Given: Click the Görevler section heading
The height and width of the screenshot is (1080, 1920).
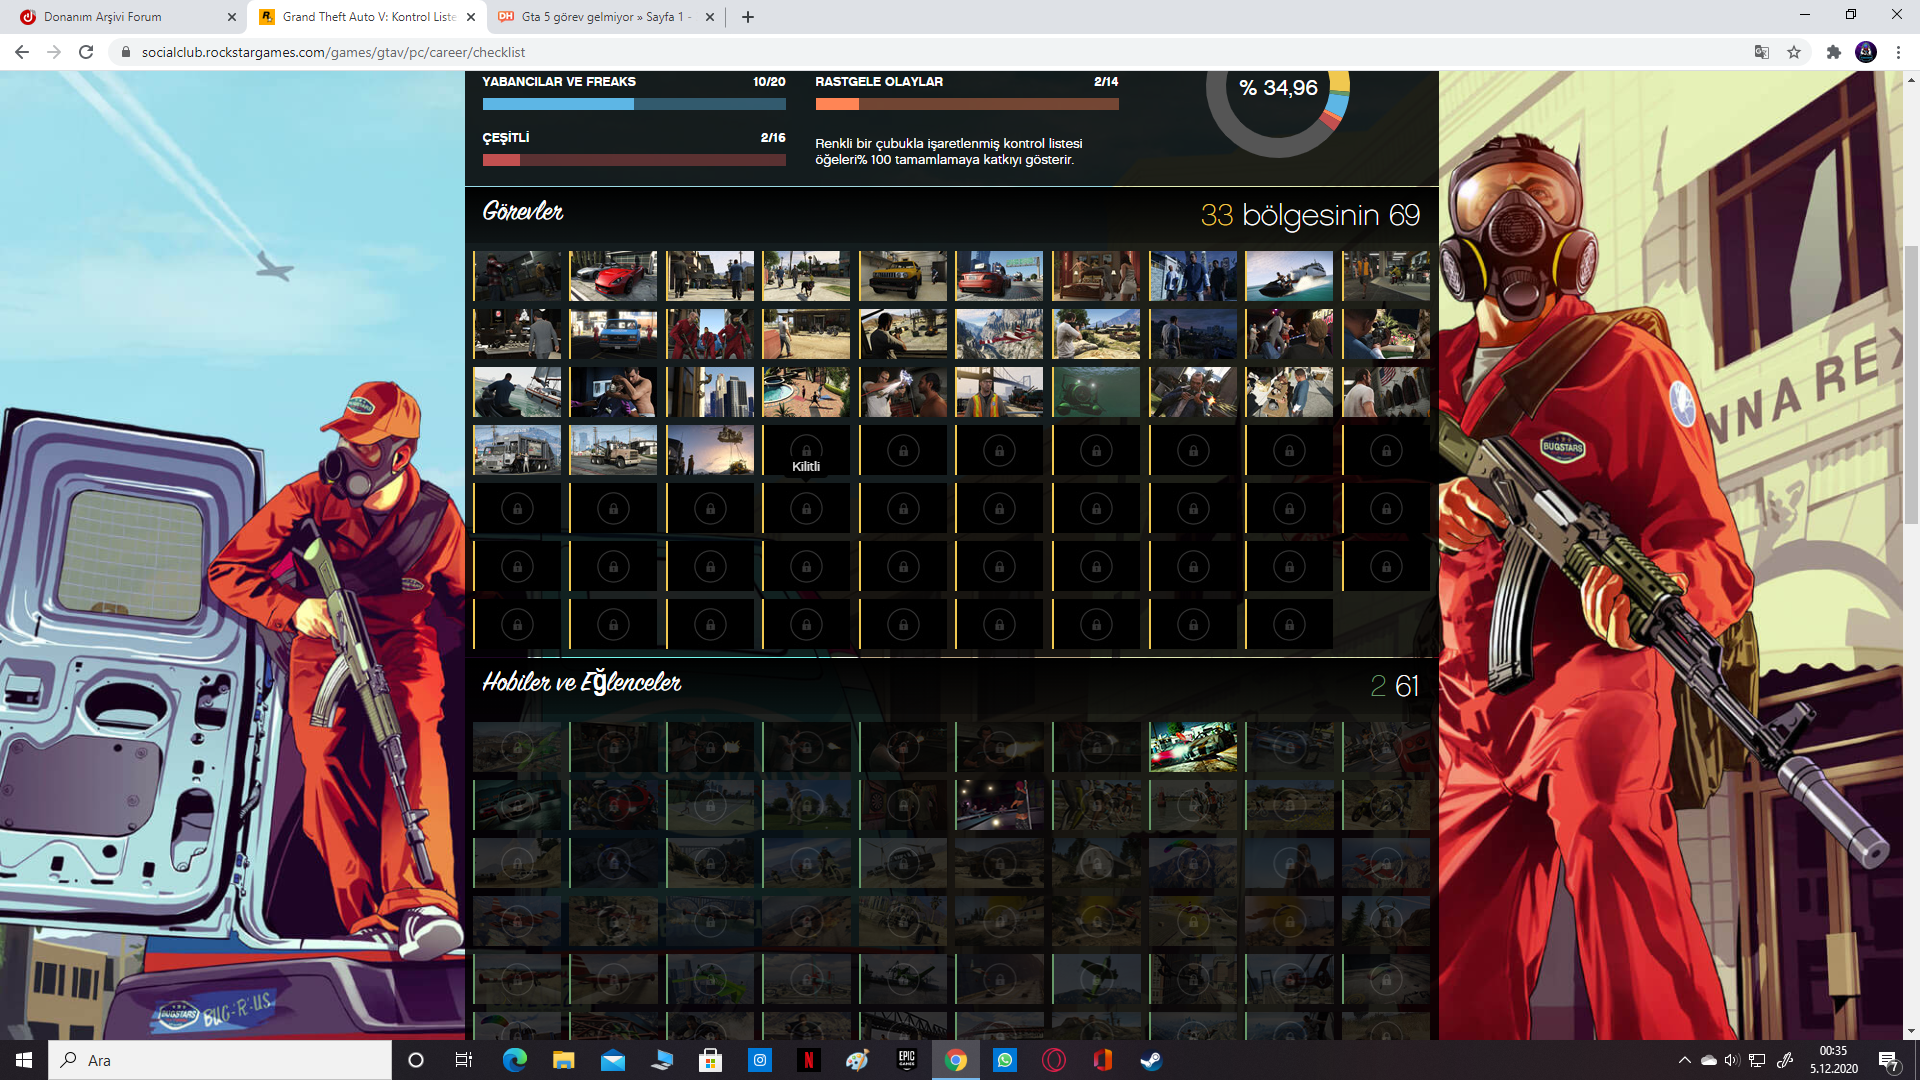Looking at the screenshot, I should click(x=523, y=212).
